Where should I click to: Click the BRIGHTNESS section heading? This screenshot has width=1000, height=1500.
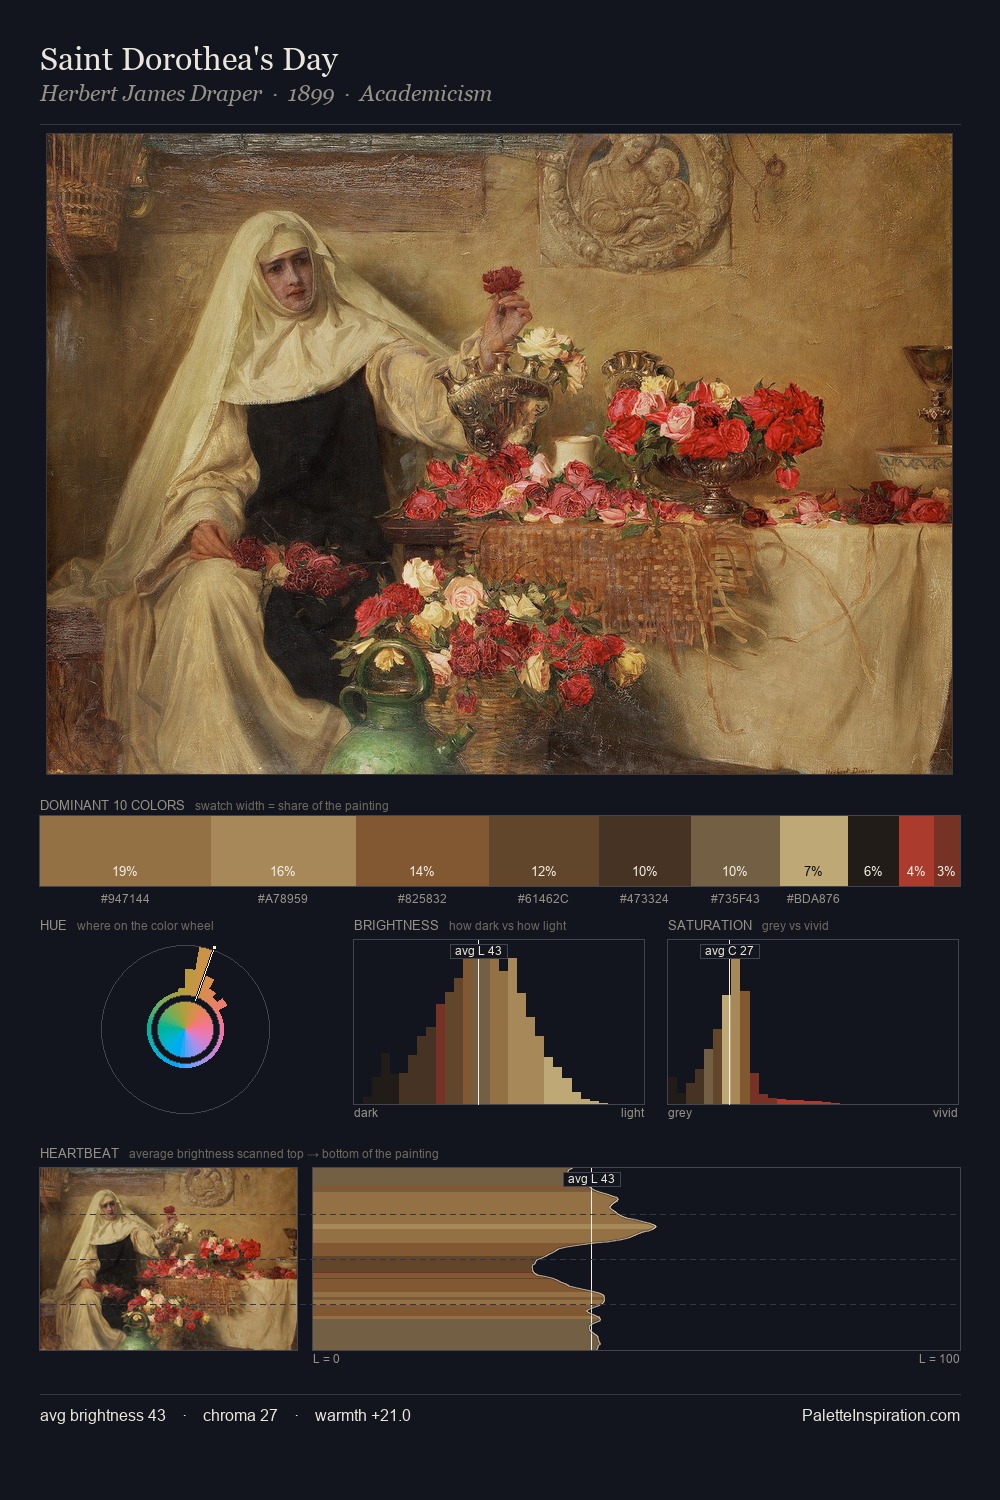coord(396,925)
